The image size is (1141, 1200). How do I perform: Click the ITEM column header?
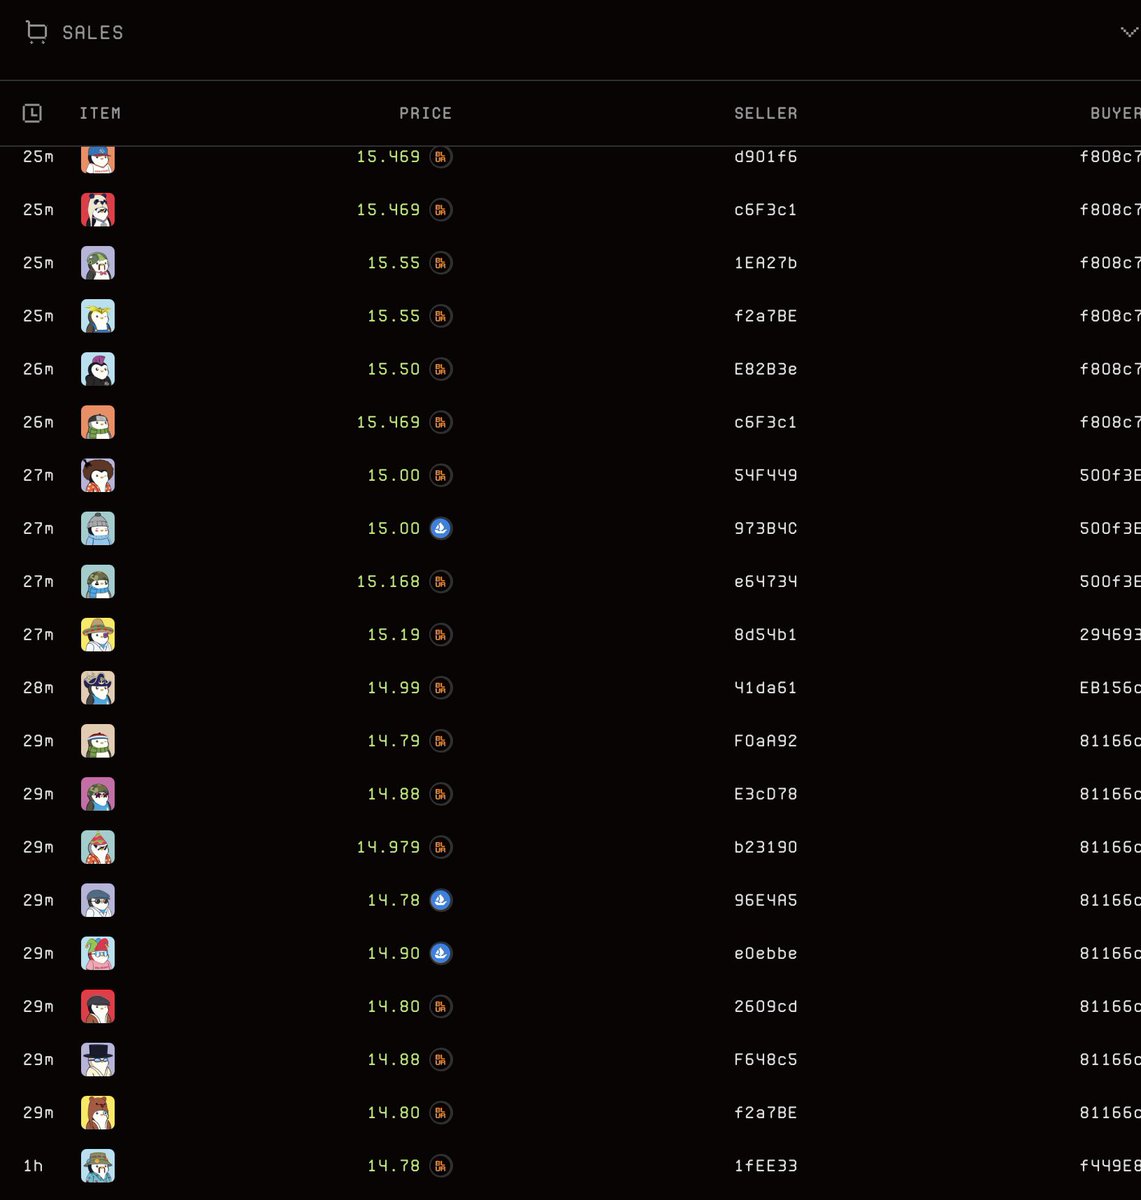(x=100, y=113)
